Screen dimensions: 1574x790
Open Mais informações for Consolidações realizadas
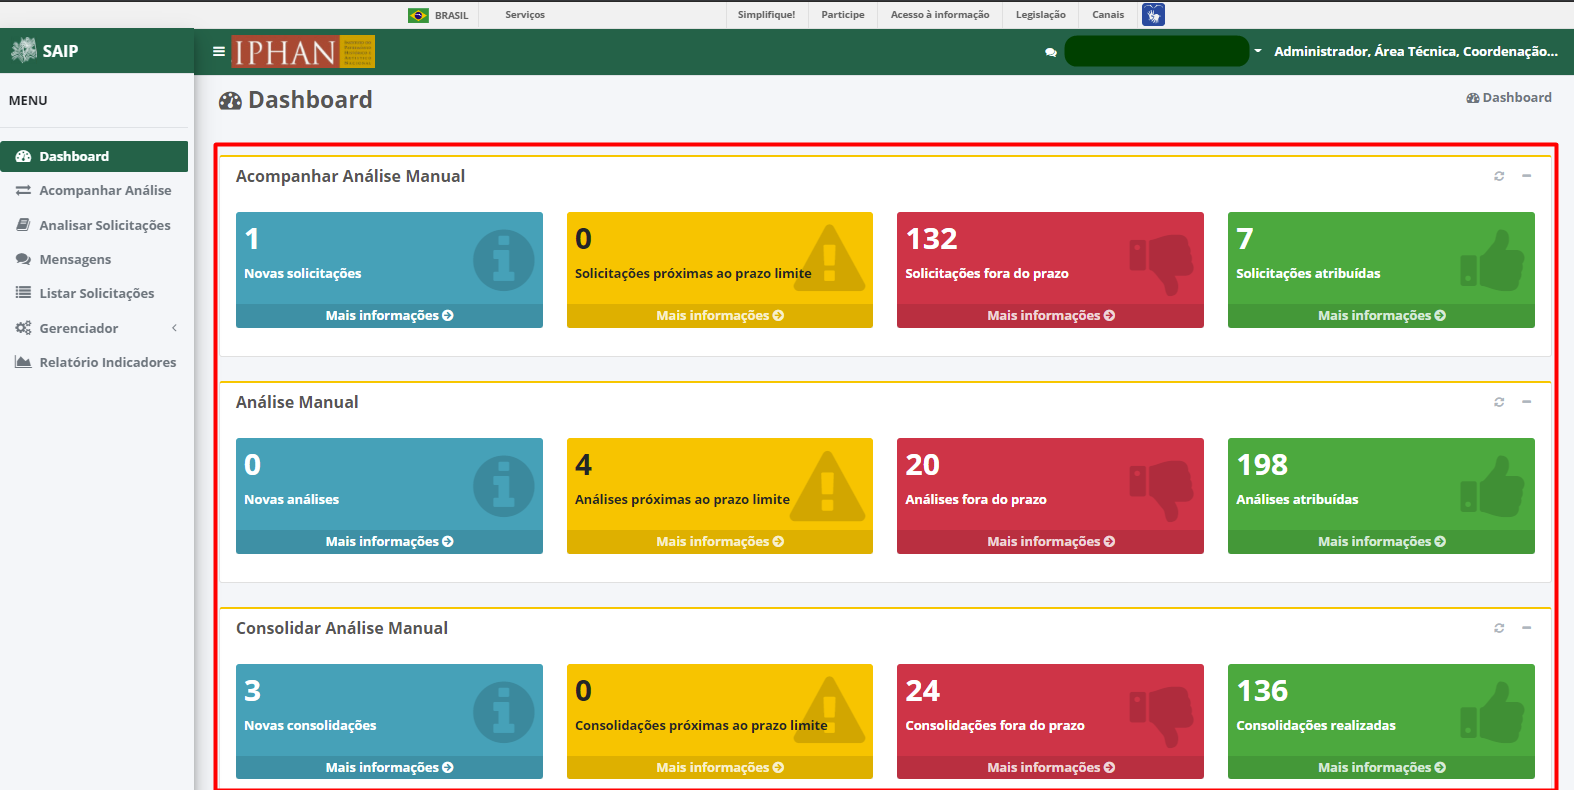coord(1381,768)
